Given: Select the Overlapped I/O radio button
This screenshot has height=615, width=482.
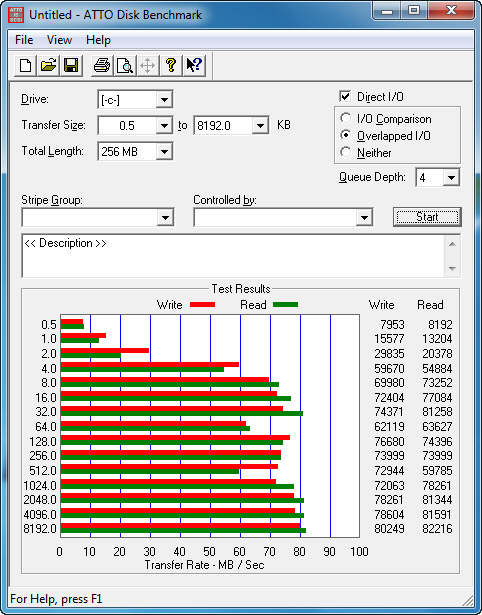Looking at the screenshot, I should pos(346,135).
